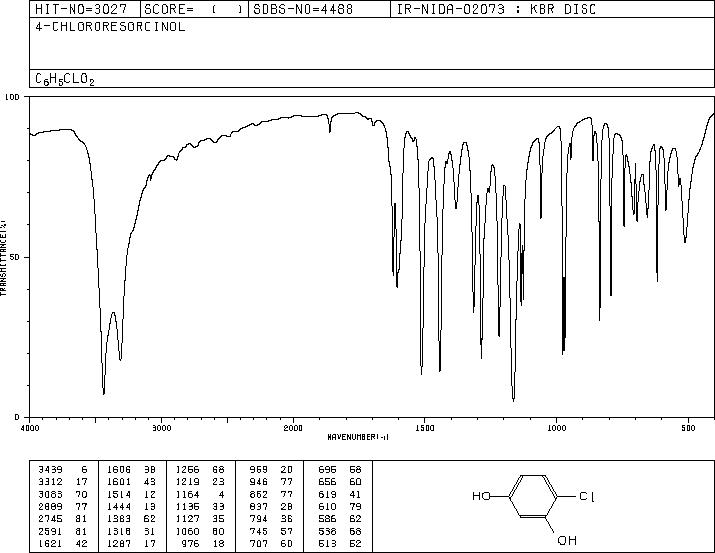Image resolution: width=715 pixels, height=553 pixels.
Task: Click the HIT-NO=3027 header field
Action: pyautogui.click(x=80, y=9)
